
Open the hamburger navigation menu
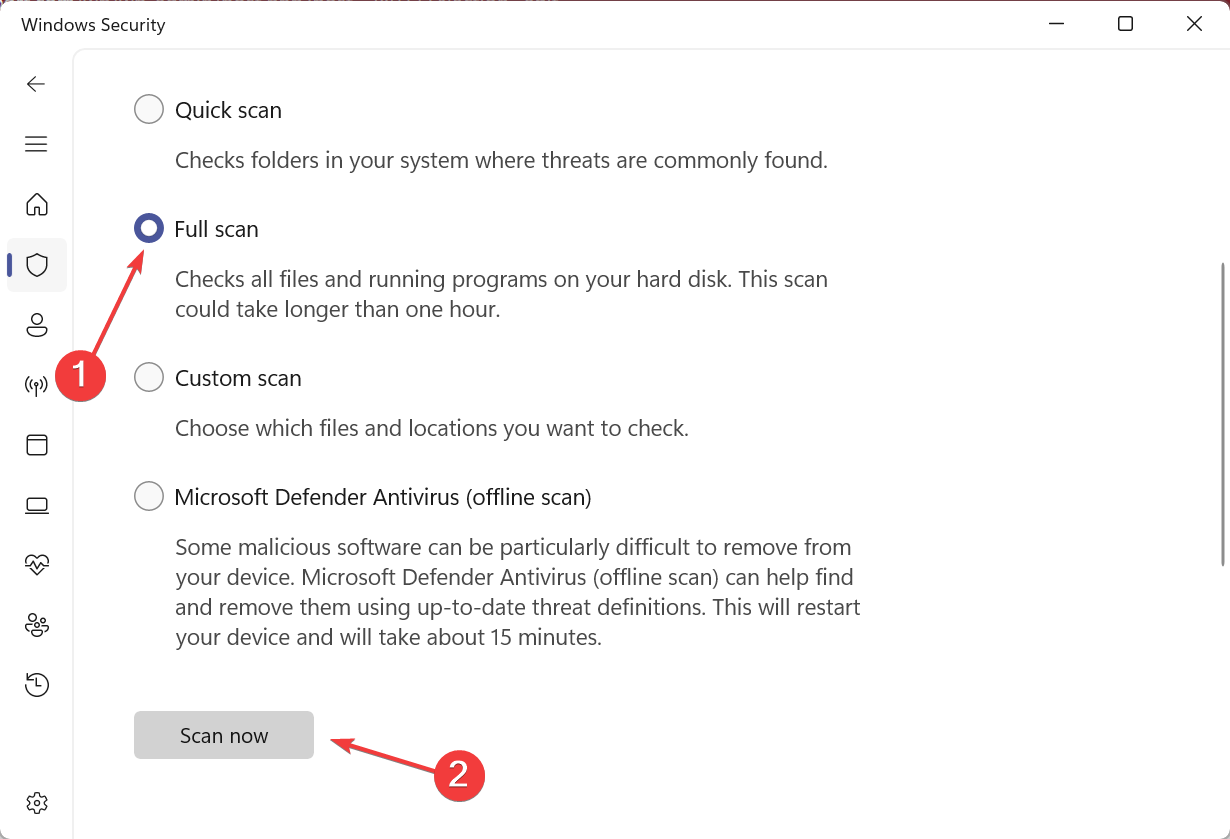click(x=36, y=144)
